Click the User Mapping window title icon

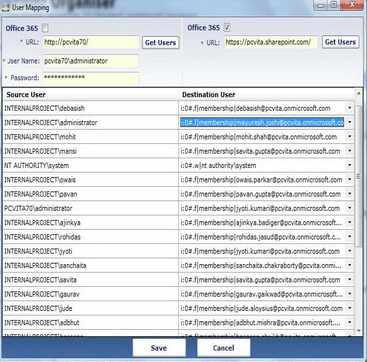(x=6, y=7)
